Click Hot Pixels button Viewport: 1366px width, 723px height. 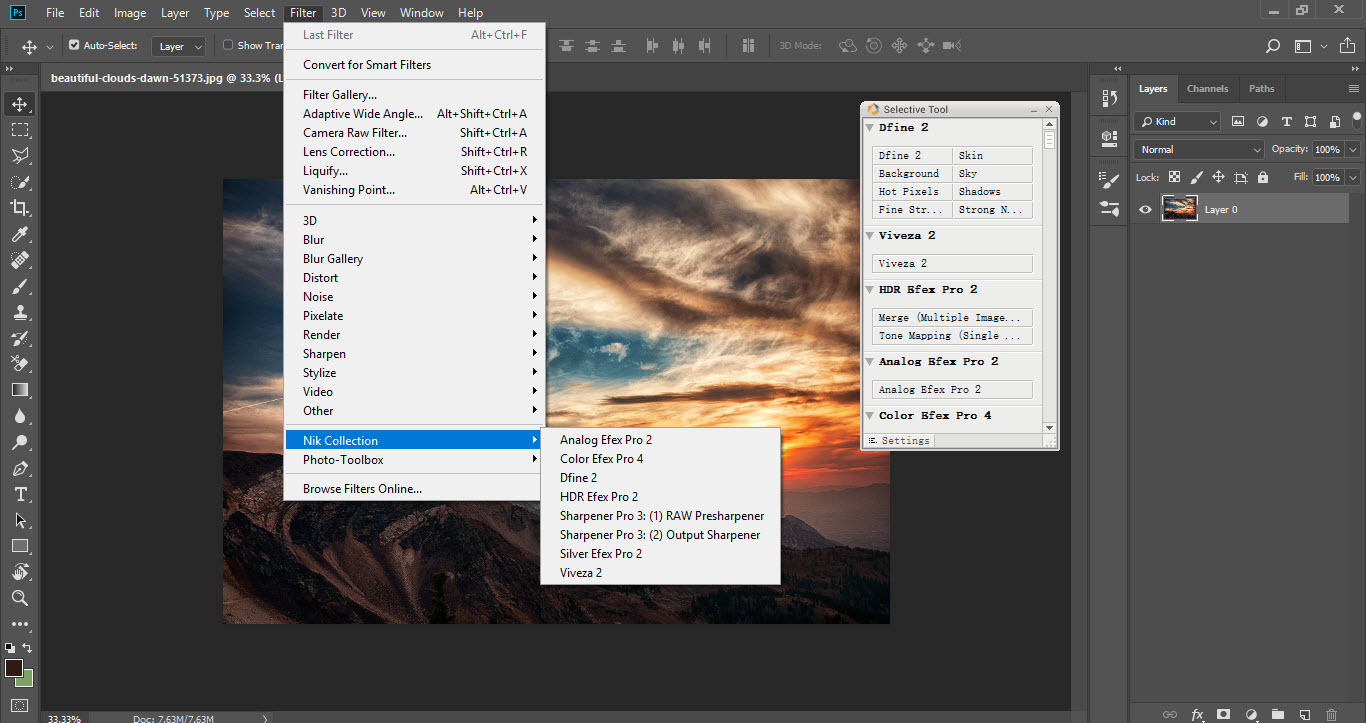coord(912,192)
